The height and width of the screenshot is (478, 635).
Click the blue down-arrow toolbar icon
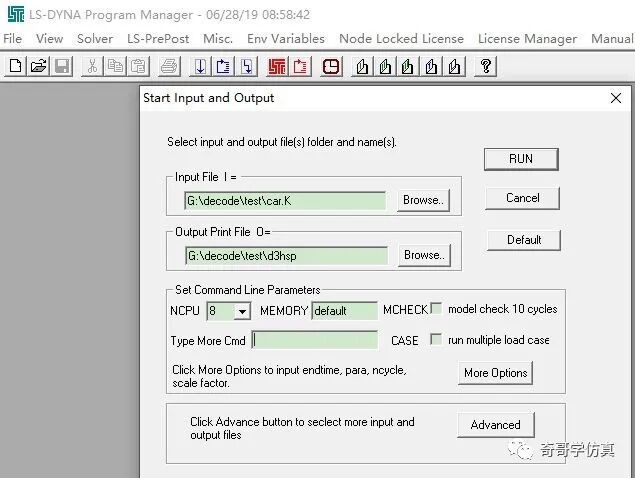[x=200, y=66]
